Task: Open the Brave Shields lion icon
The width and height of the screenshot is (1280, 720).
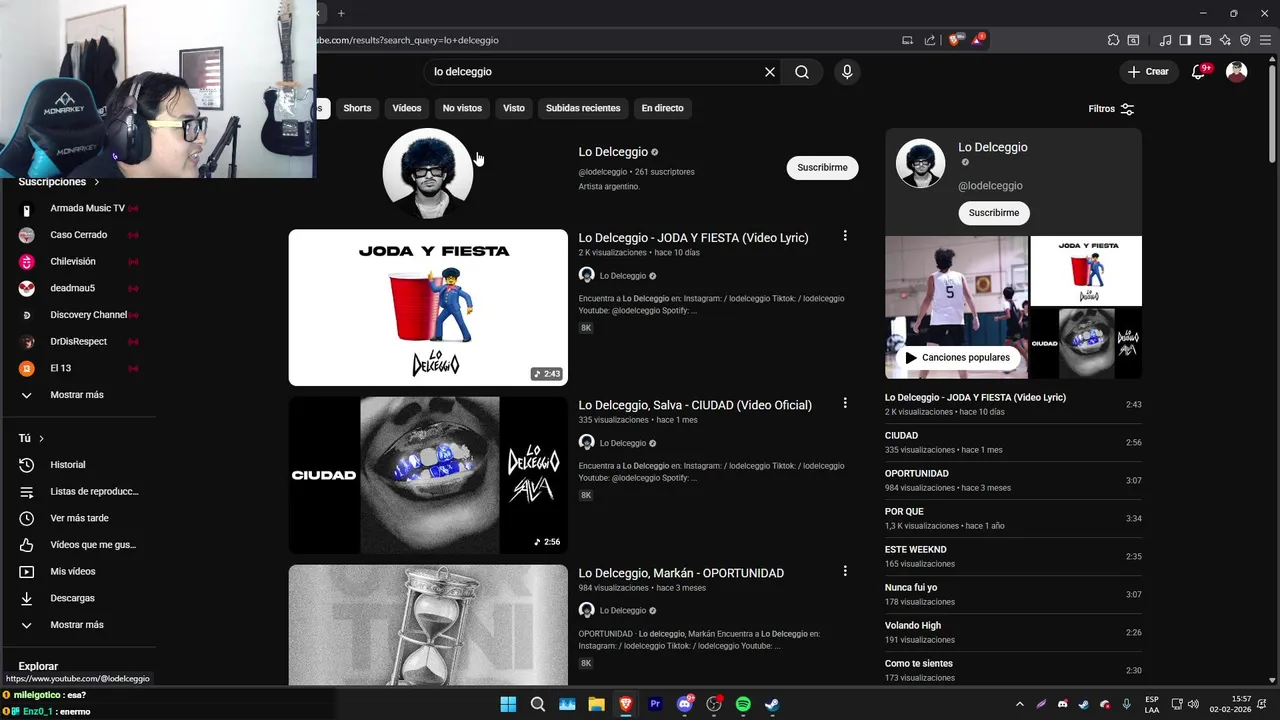Action: pyautogui.click(x=955, y=40)
